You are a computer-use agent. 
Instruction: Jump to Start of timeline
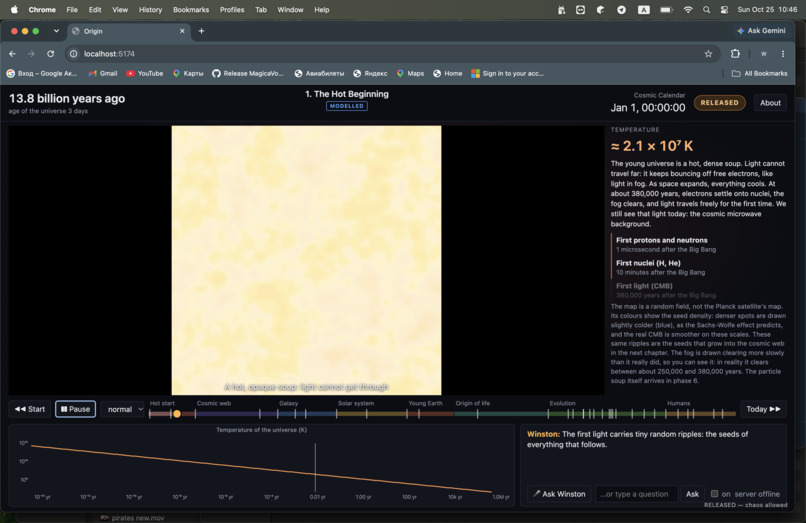click(x=30, y=409)
